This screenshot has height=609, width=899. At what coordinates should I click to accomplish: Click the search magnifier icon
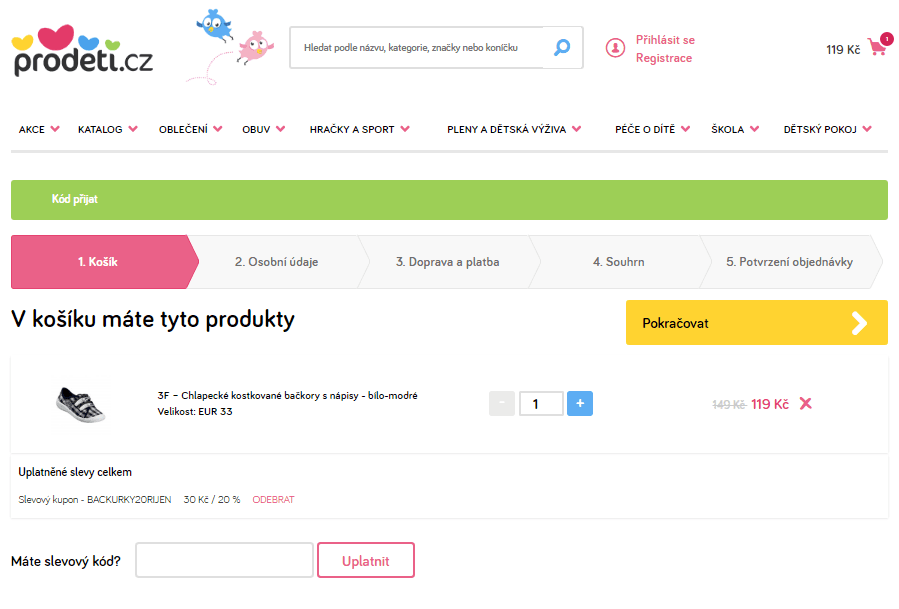tap(562, 47)
